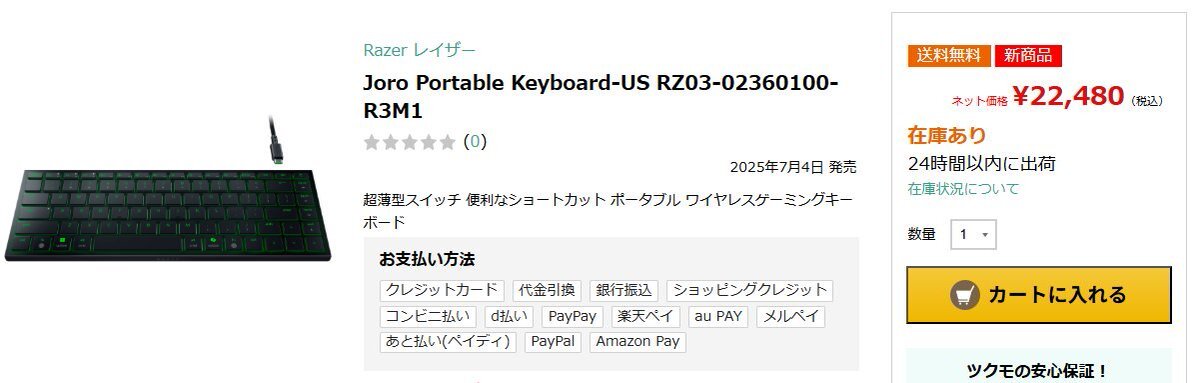The height and width of the screenshot is (383, 1200).
Task: Select the d払い payment tag
Action: [x=510, y=316]
